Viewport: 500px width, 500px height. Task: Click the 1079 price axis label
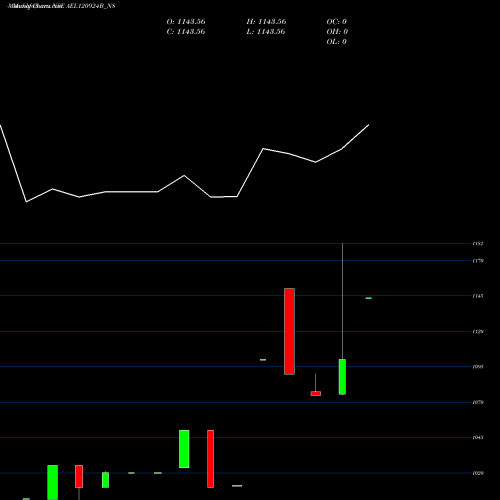click(x=478, y=402)
